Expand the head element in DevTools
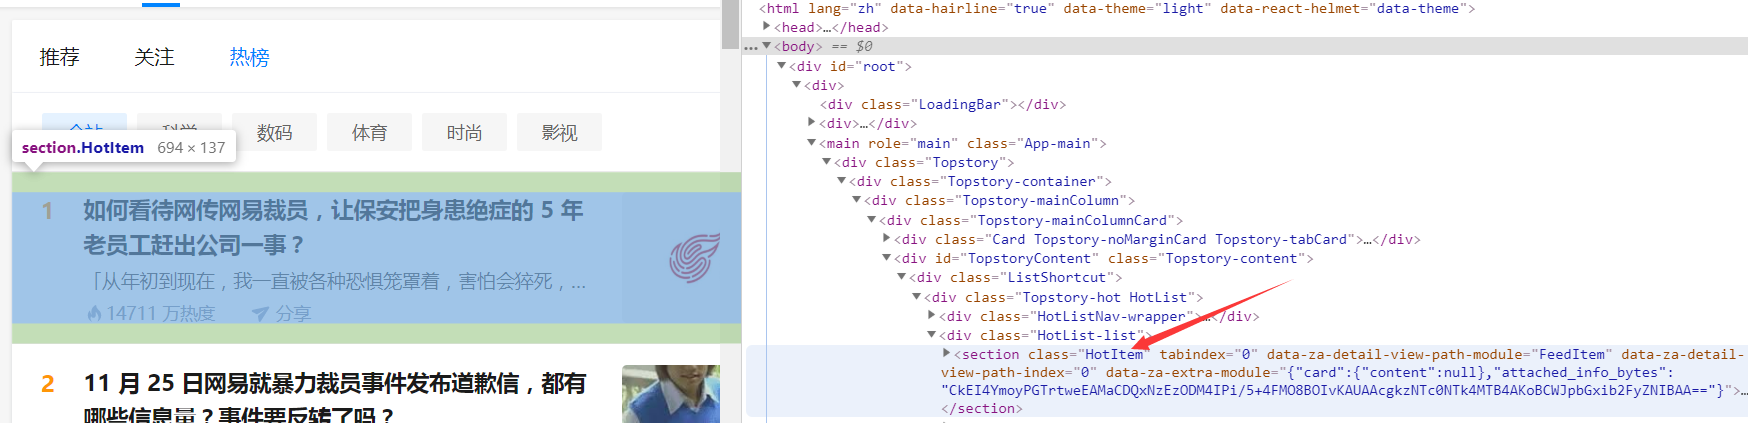The height and width of the screenshot is (423, 1748). pyautogui.click(x=767, y=27)
